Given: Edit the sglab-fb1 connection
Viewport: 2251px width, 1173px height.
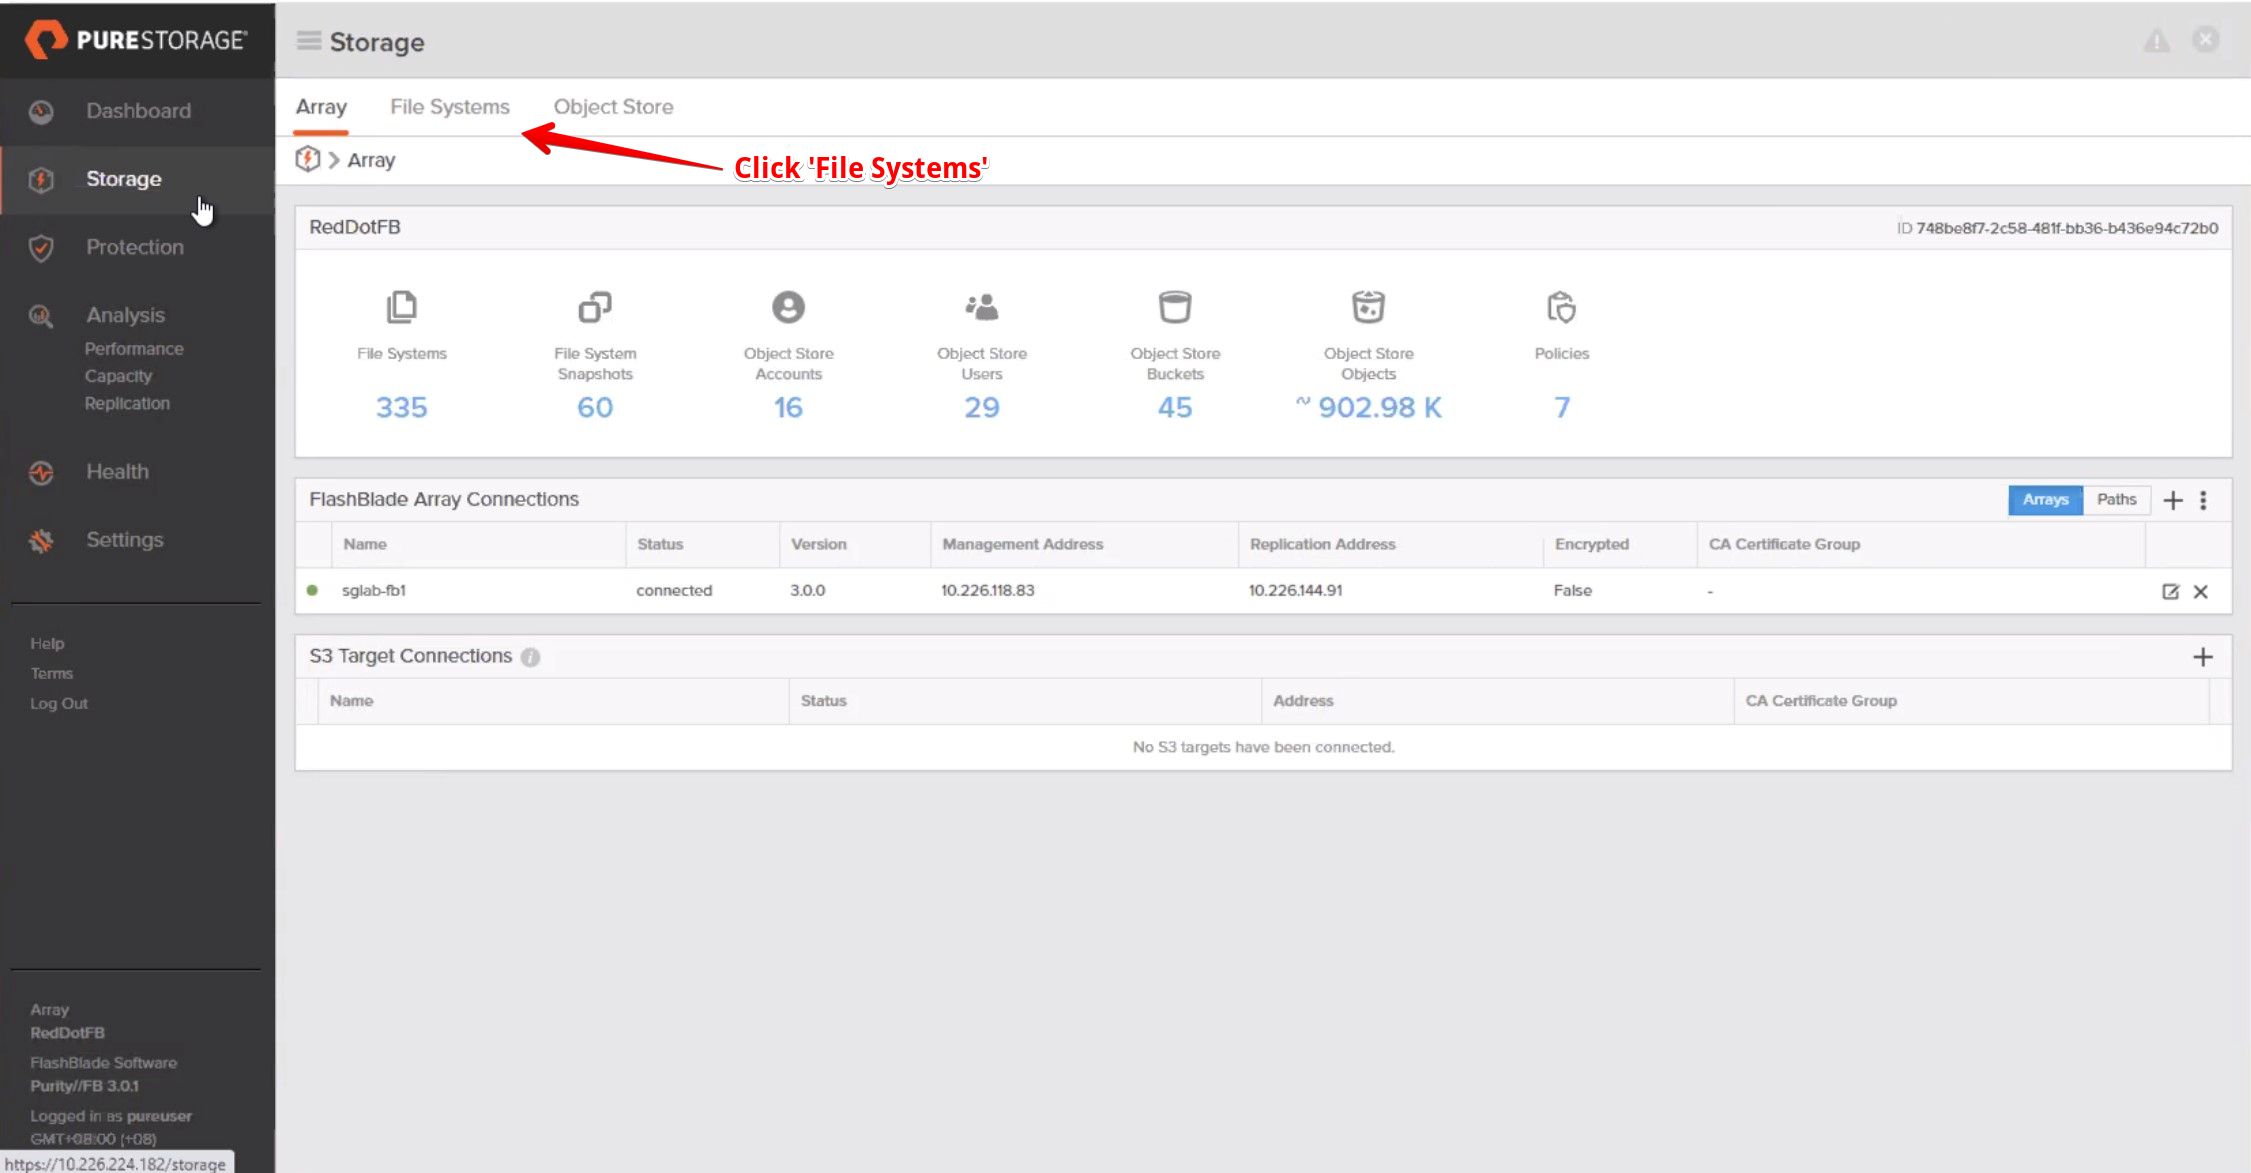Looking at the screenshot, I should coord(2170,591).
